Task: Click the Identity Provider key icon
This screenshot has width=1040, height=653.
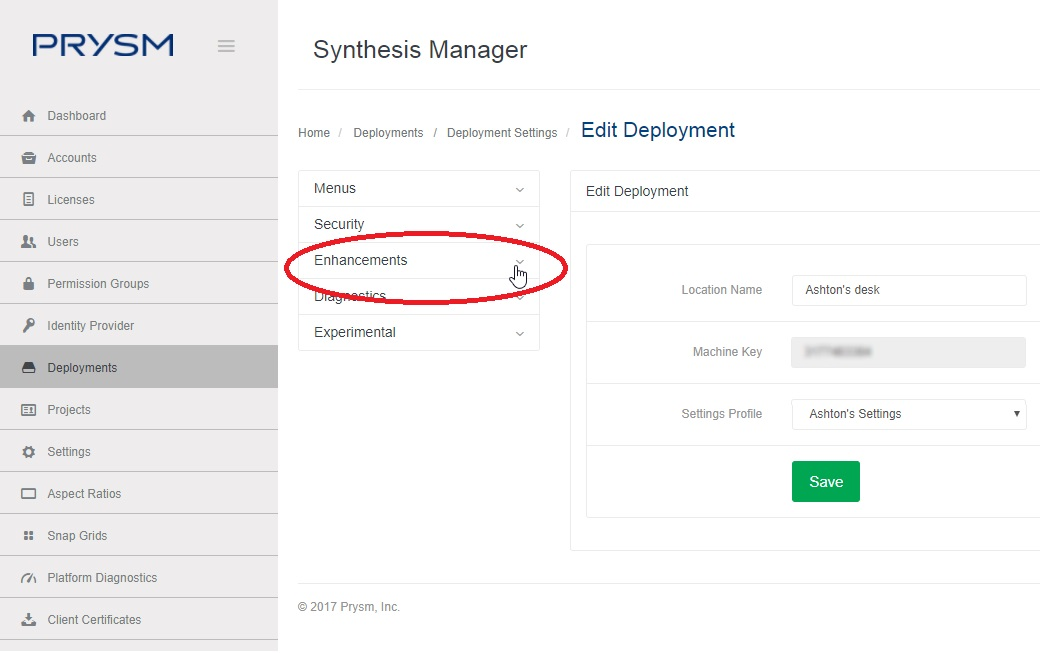Action: 29,326
